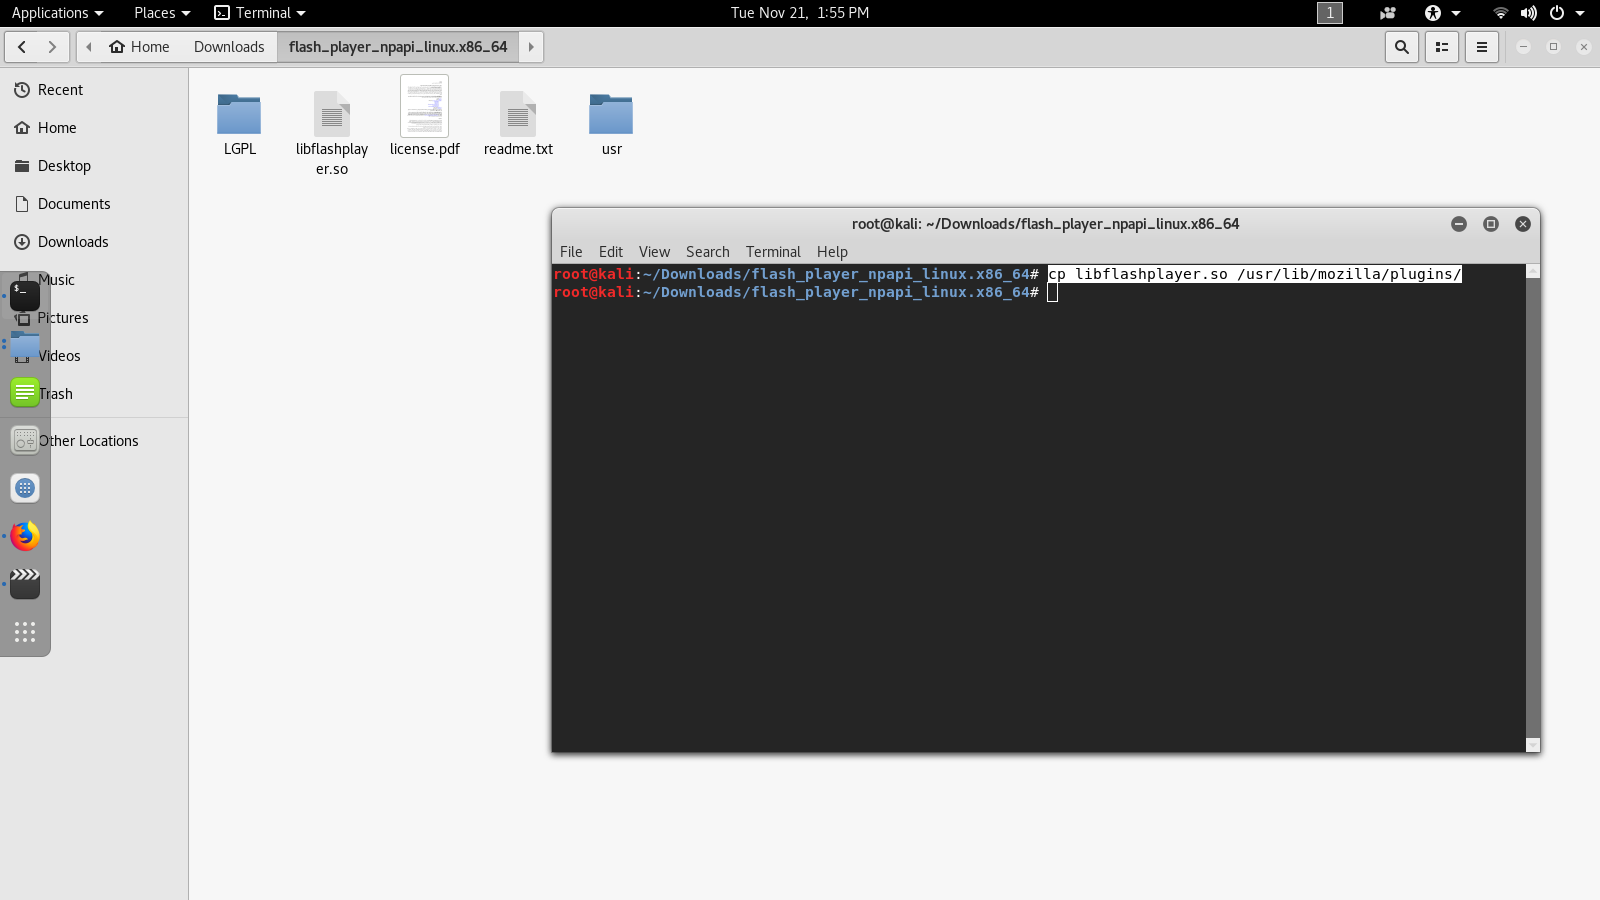1600x900 pixels.
Task: Click the file manager search icon
Action: click(x=1402, y=47)
